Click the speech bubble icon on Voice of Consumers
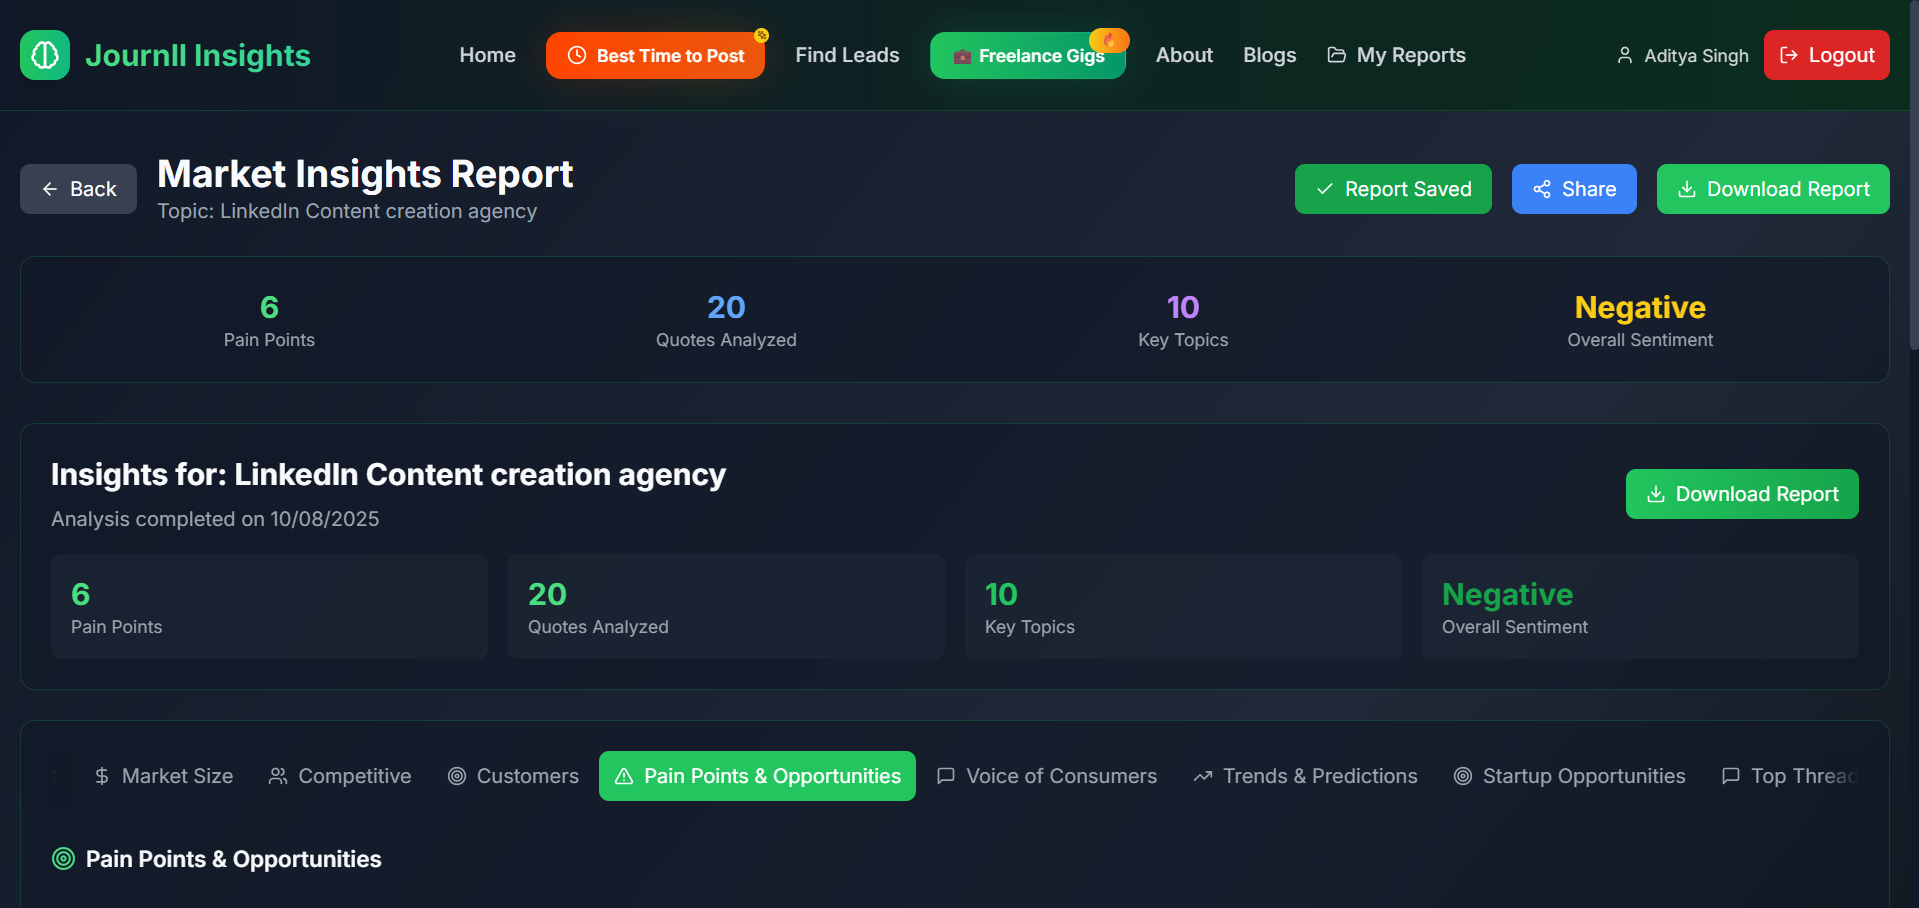 [x=946, y=776]
